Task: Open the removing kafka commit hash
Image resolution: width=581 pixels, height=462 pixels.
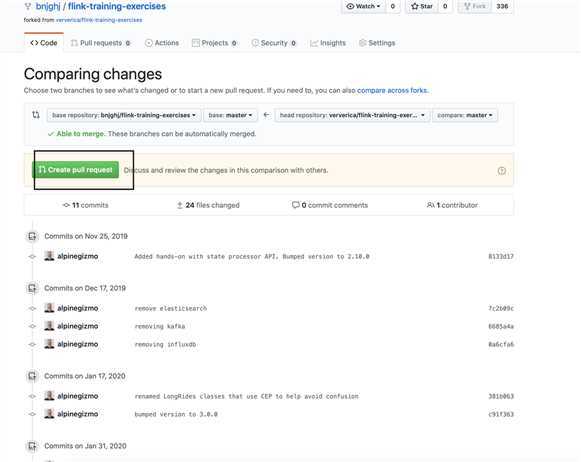Action: pyautogui.click(x=501, y=326)
